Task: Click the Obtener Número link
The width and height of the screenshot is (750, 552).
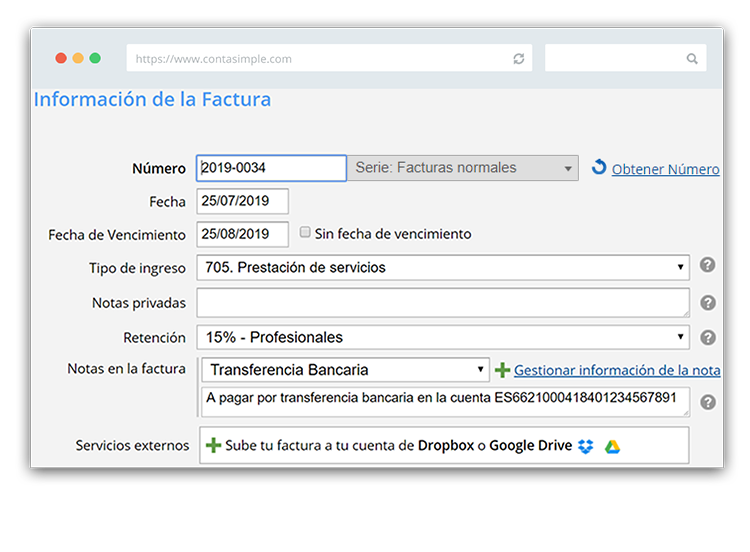Action: [x=665, y=169]
